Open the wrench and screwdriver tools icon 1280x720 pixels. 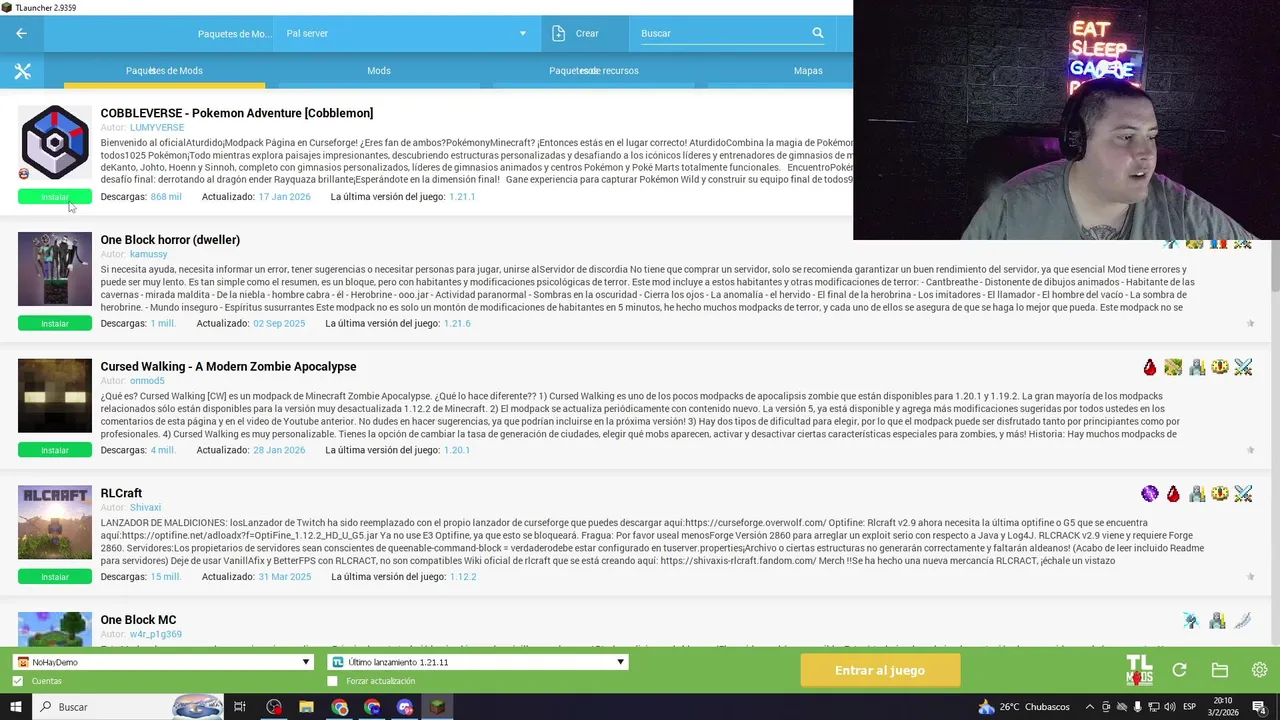point(22,71)
